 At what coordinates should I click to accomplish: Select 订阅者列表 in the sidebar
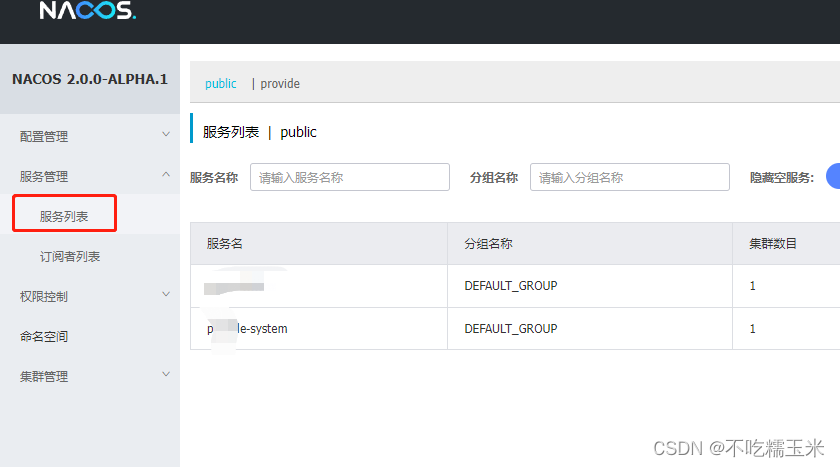pyautogui.click(x=70, y=256)
